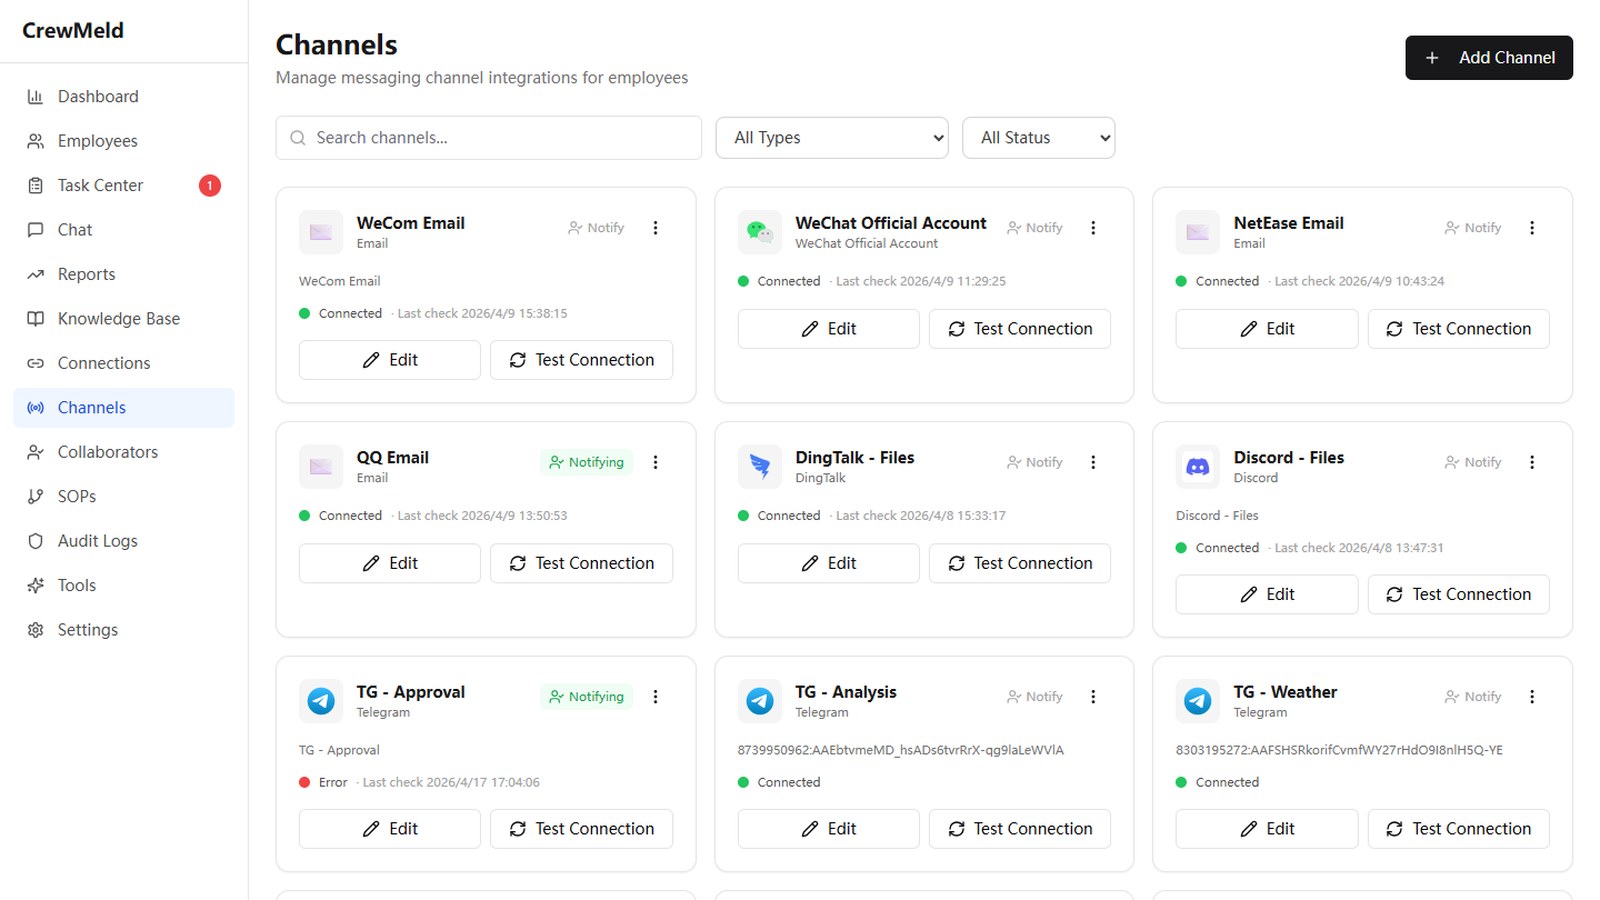
Task: Test Connection for TG - Approval
Action: click(x=581, y=829)
